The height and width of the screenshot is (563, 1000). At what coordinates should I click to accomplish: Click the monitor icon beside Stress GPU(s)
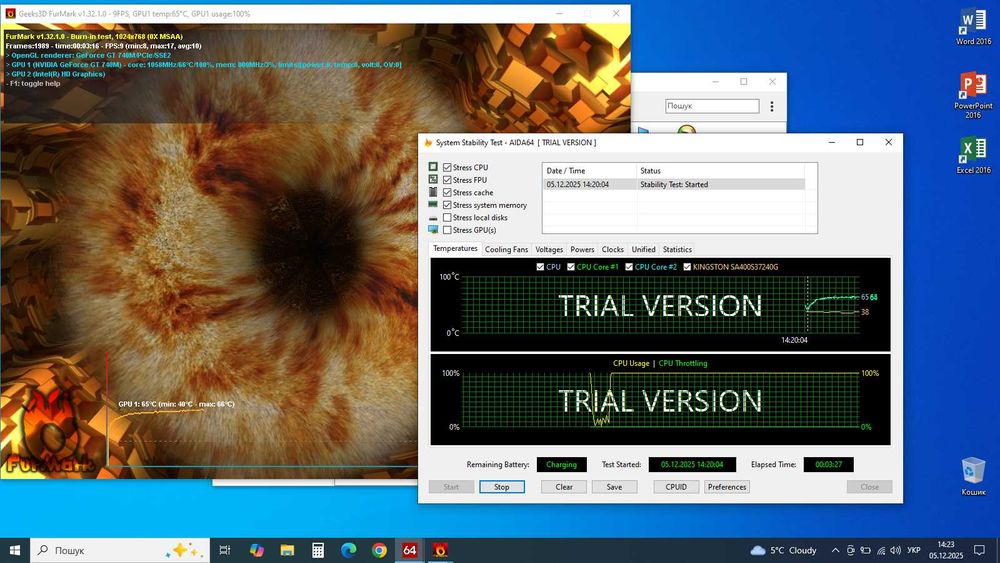433,230
